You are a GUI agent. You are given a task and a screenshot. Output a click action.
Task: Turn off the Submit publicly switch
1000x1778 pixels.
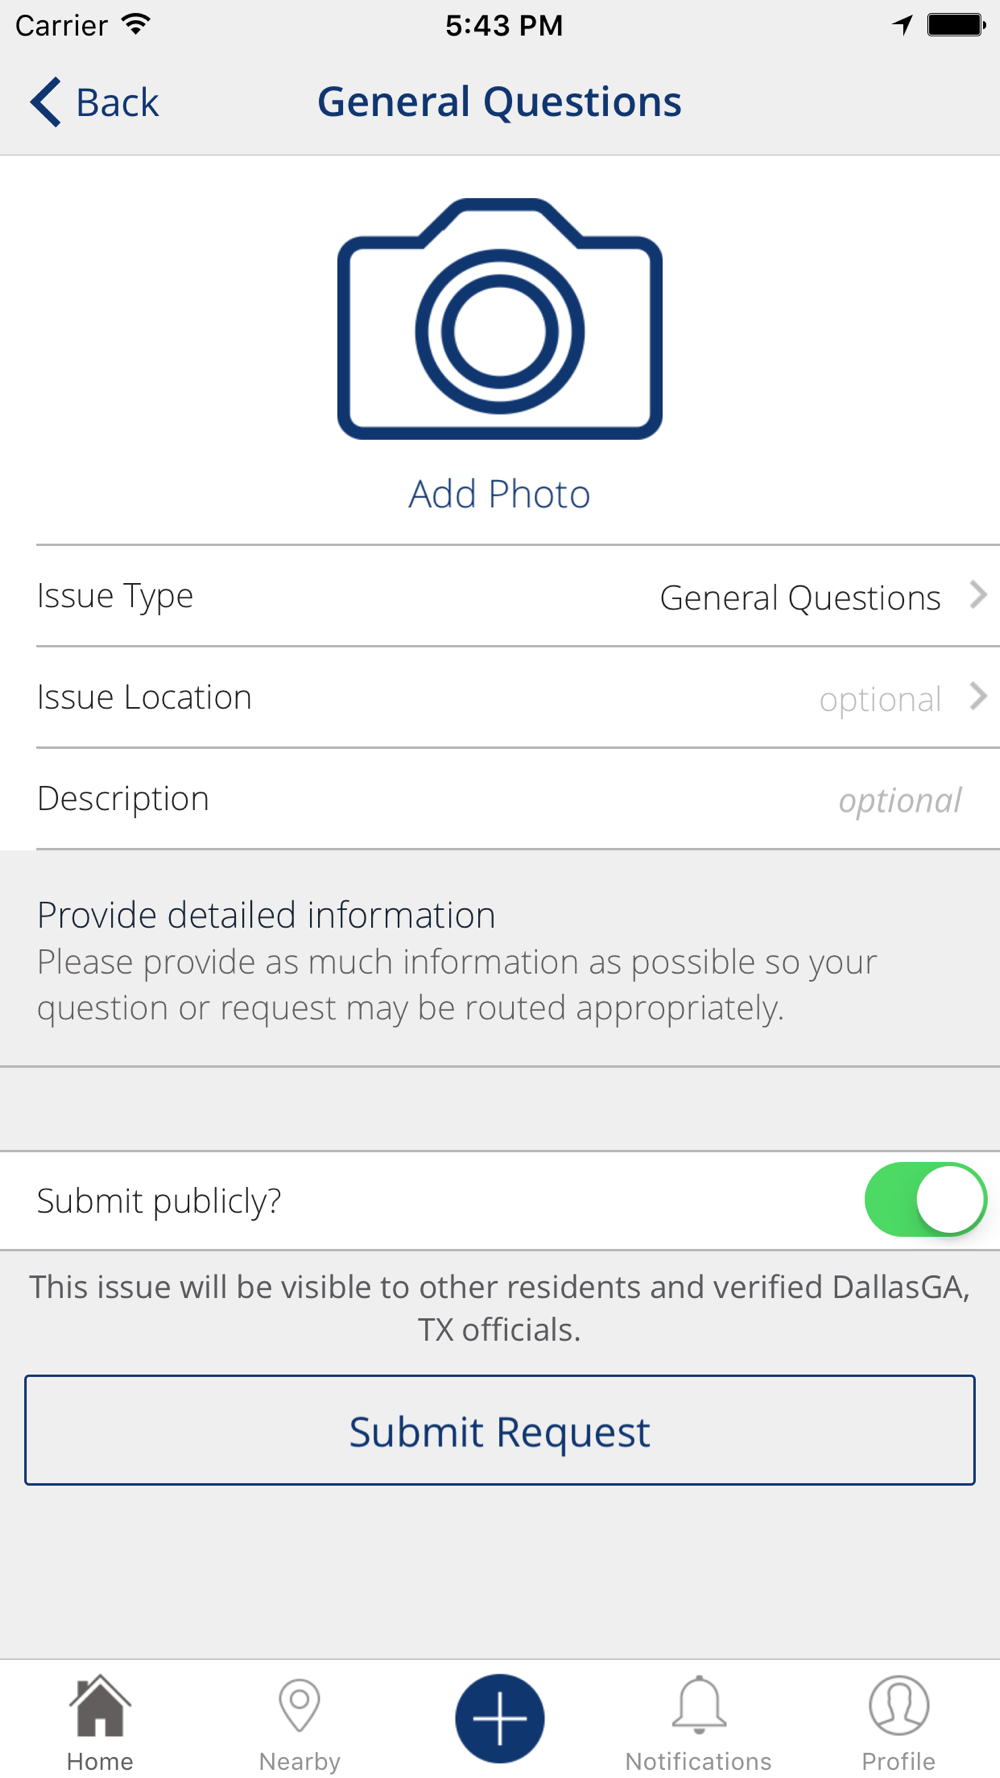pyautogui.click(x=925, y=1200)
